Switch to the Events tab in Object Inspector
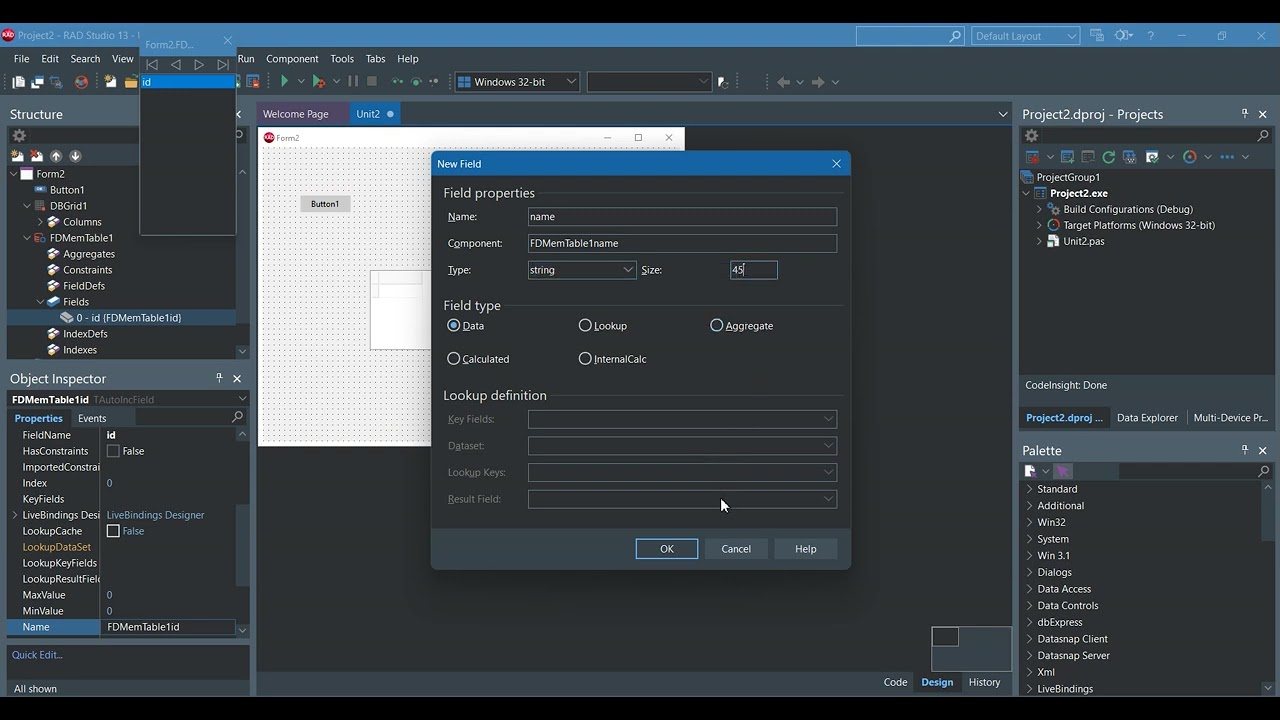The width and height of the screenshot is (1280, 720). tap(92, 418)
